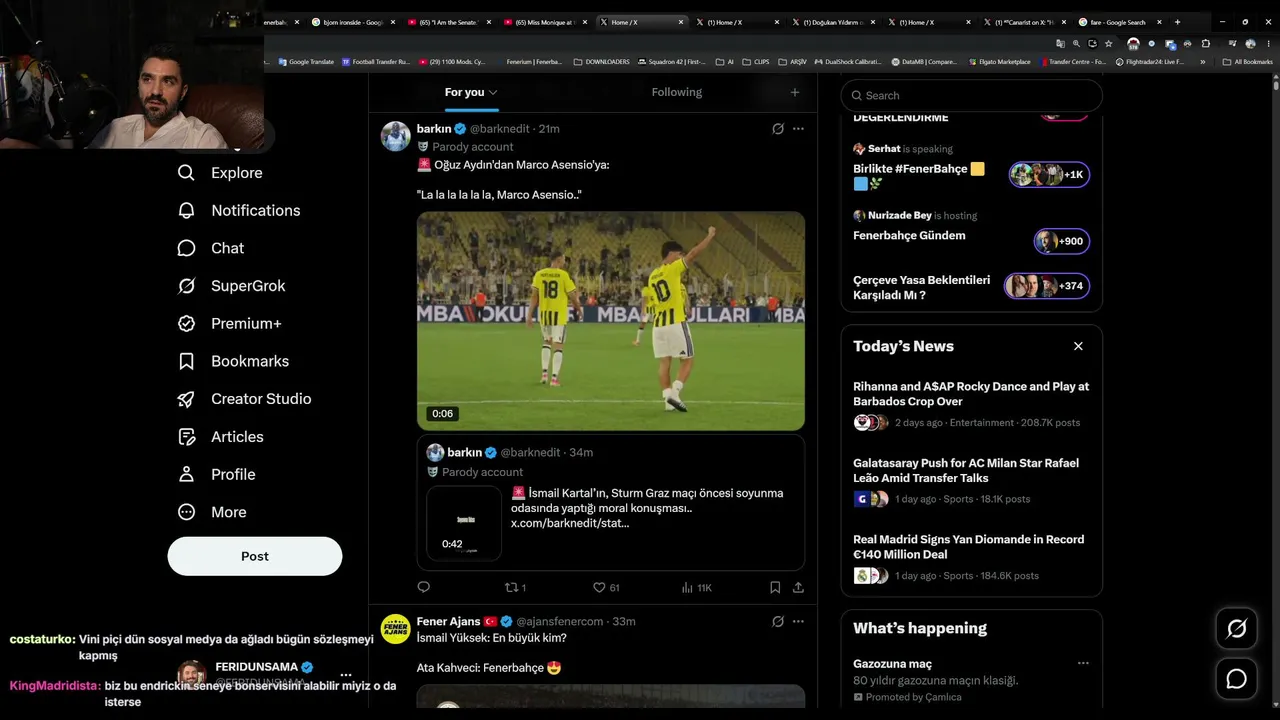Share barkın's post
Screen dimensions: 1280x720
point(798,588)
